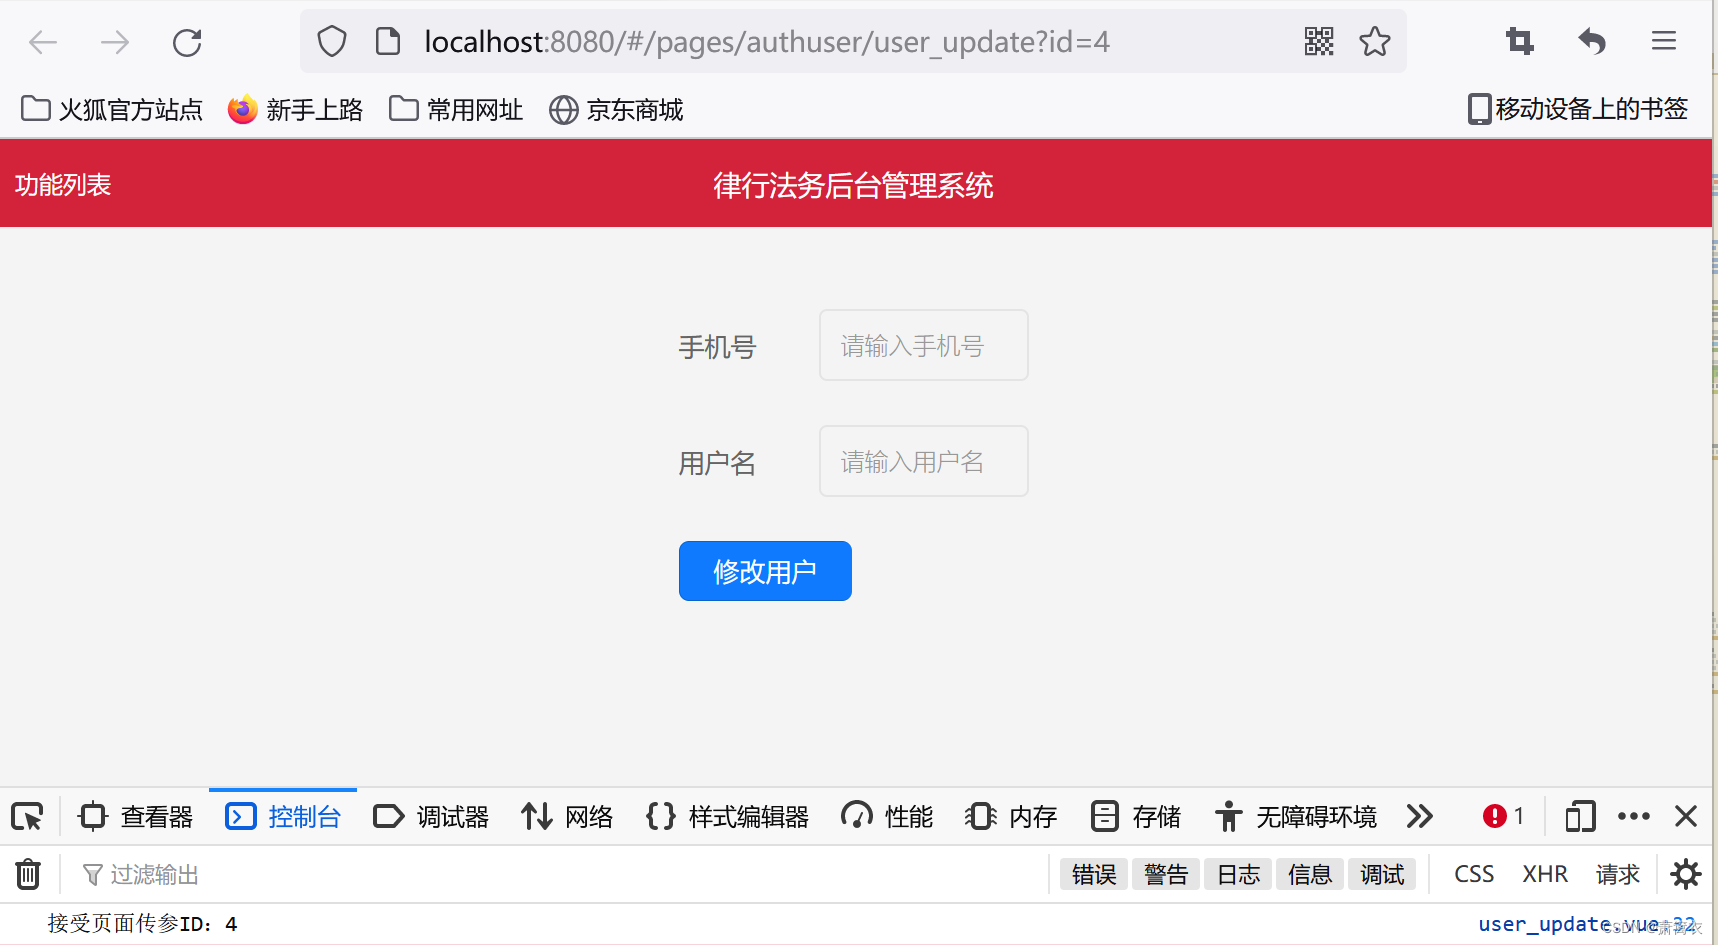Viewport: 1718px width, 945px height.
Task: Select the 接受页面传参ID: 4 log message
Action: click(x=142, y=924)
